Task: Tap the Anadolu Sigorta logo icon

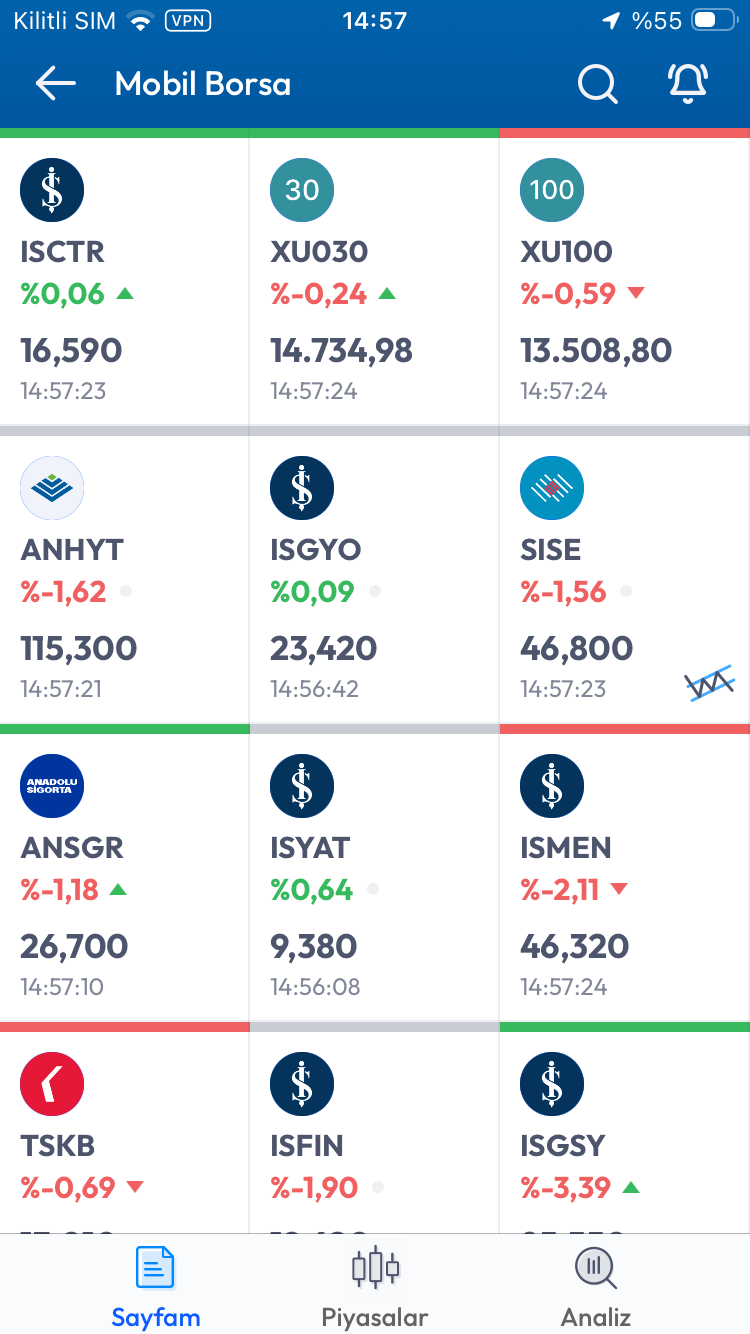Action: coord(52,786)
